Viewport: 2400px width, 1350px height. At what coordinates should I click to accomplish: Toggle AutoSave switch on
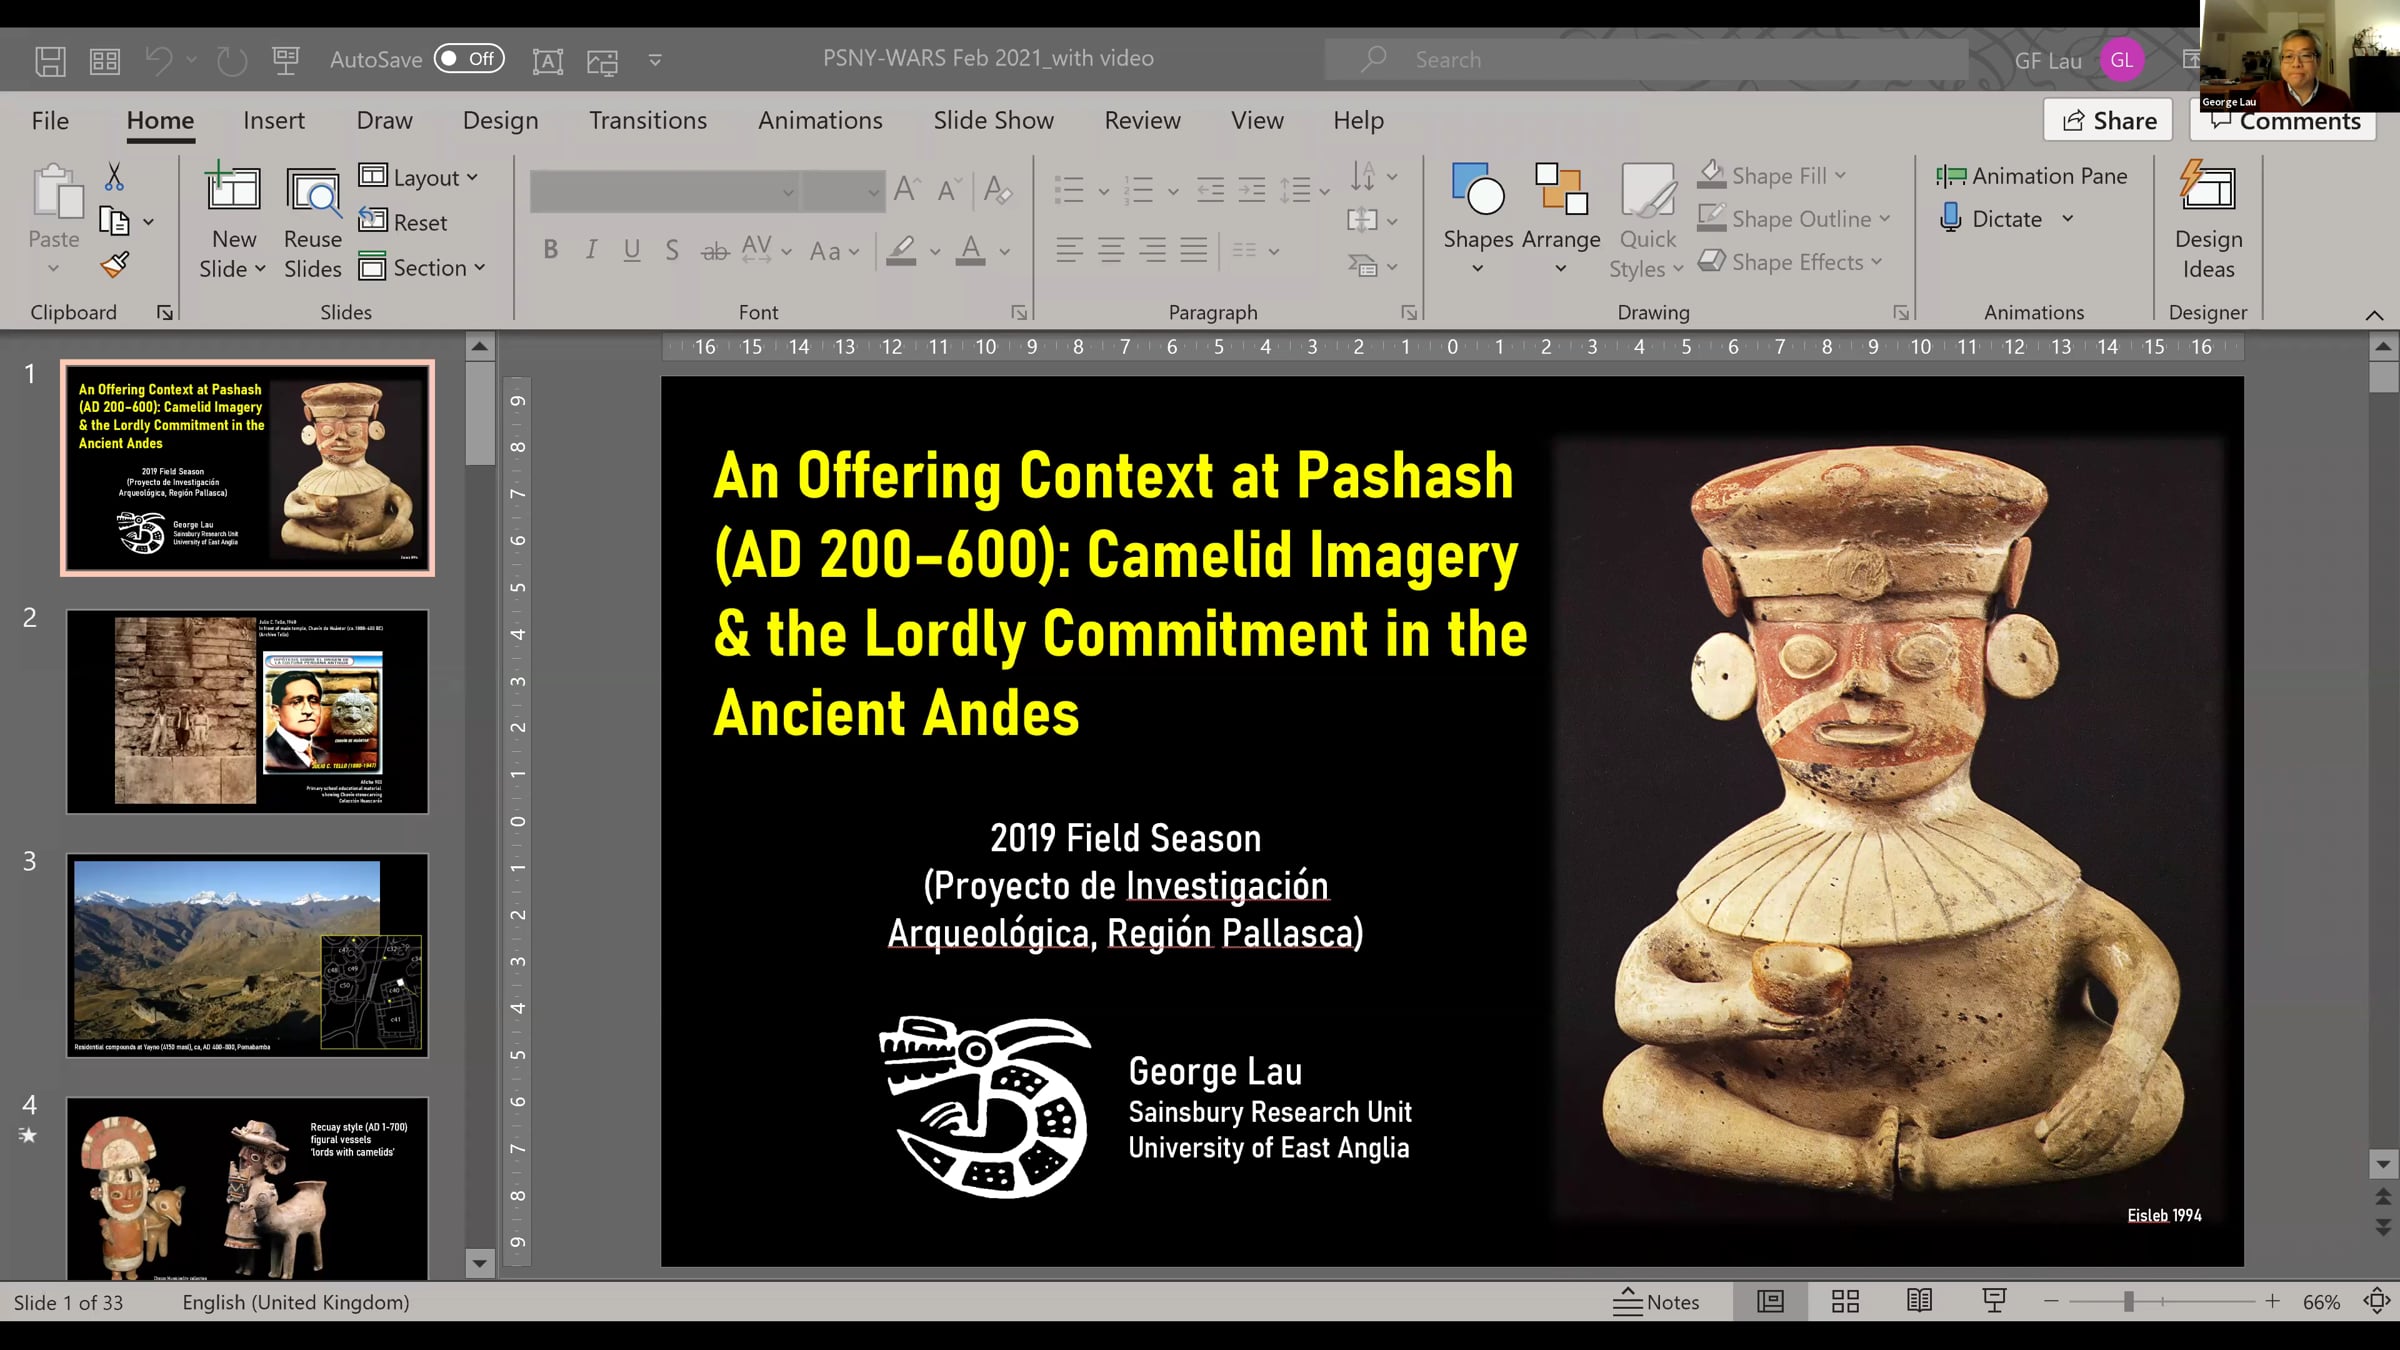pyautogui.click(x=469, y=59)
